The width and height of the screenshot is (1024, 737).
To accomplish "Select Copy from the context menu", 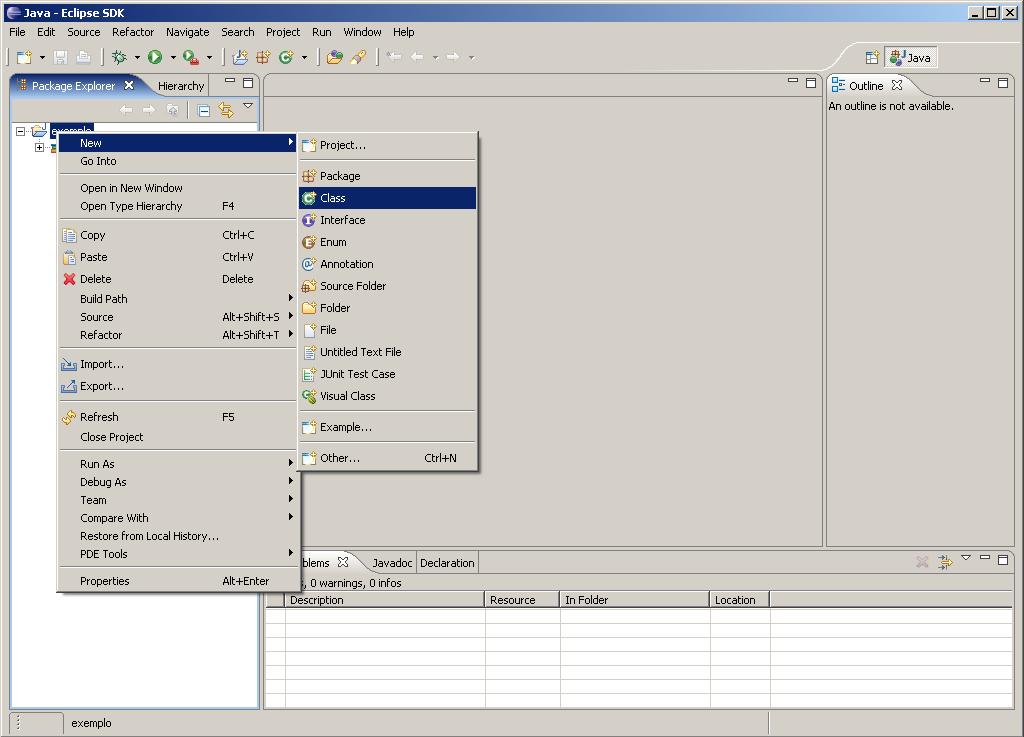I will pyautogui.click(x=178, y=235).
